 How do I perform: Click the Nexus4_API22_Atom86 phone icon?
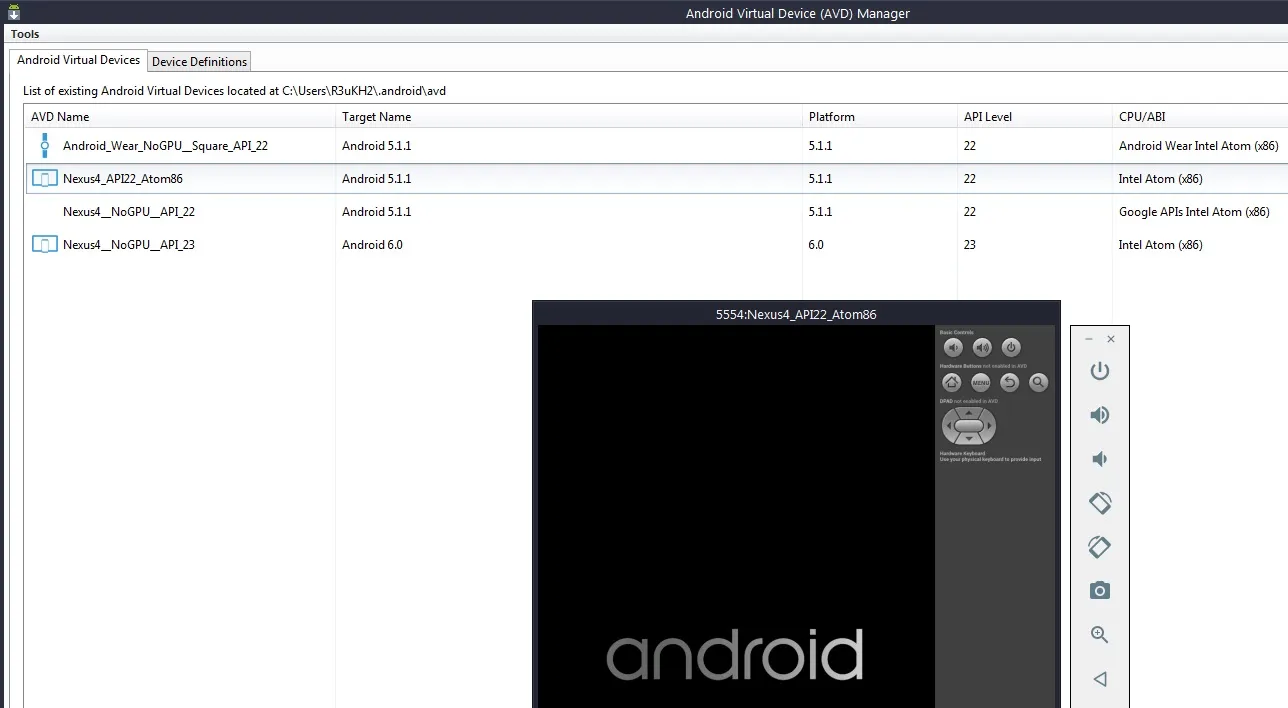click(x=45, y=179)
